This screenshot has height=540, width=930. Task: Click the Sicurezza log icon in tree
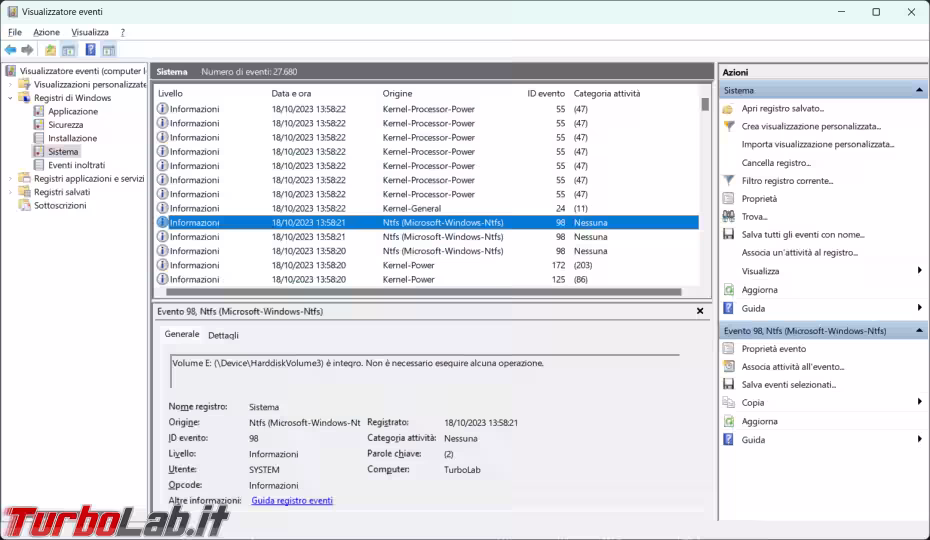click(x=39, y=125)
